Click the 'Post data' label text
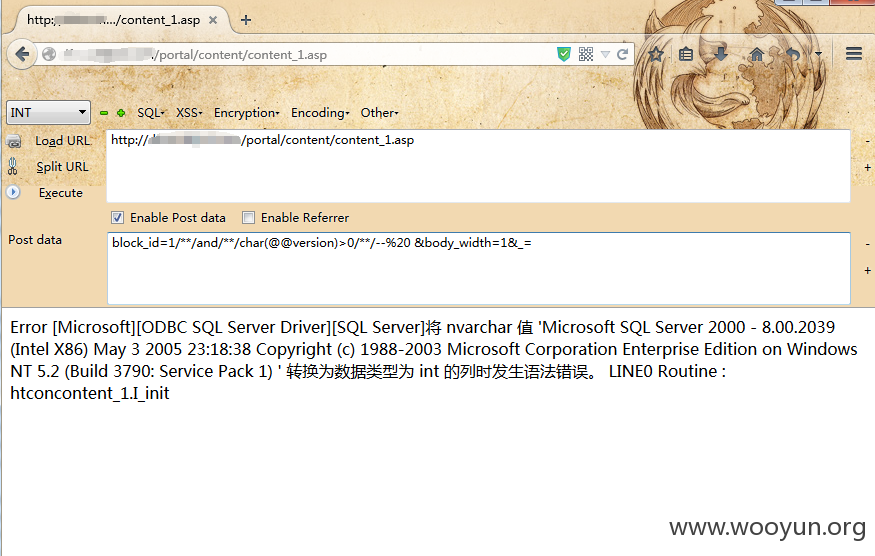 tap(35, 240)
